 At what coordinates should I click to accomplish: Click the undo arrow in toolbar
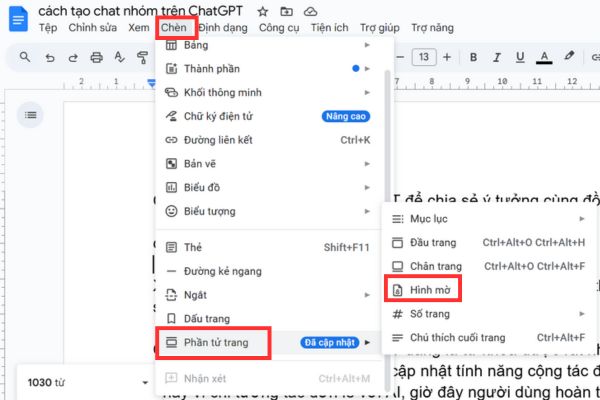(x=46, y=57)
